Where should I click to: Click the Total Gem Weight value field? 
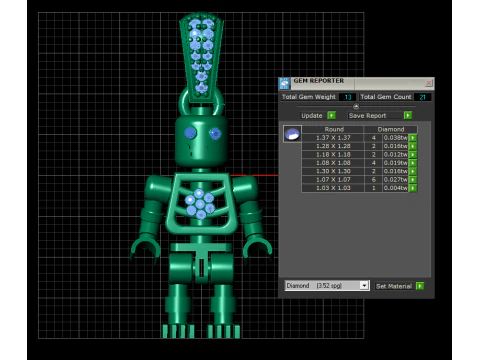pyautogui.click(x=347, y=97)
